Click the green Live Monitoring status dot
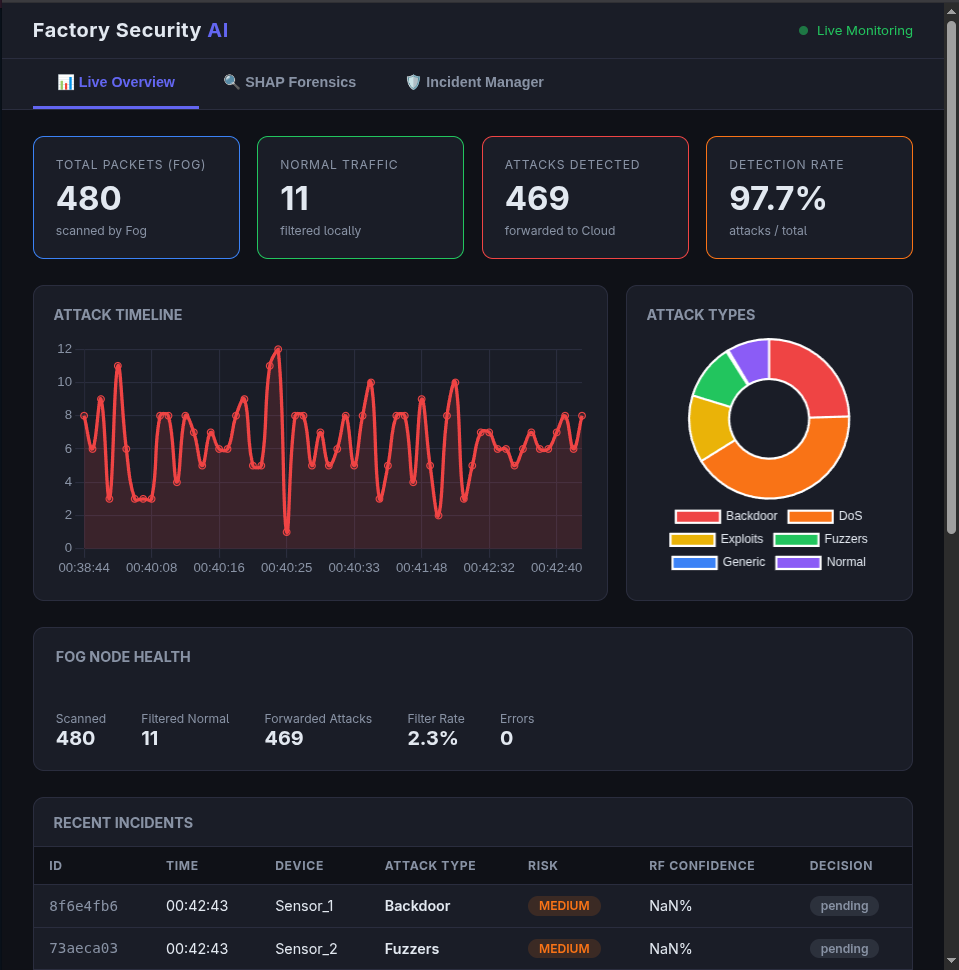Viewport: 959px width, 970px height. point(803,30)
